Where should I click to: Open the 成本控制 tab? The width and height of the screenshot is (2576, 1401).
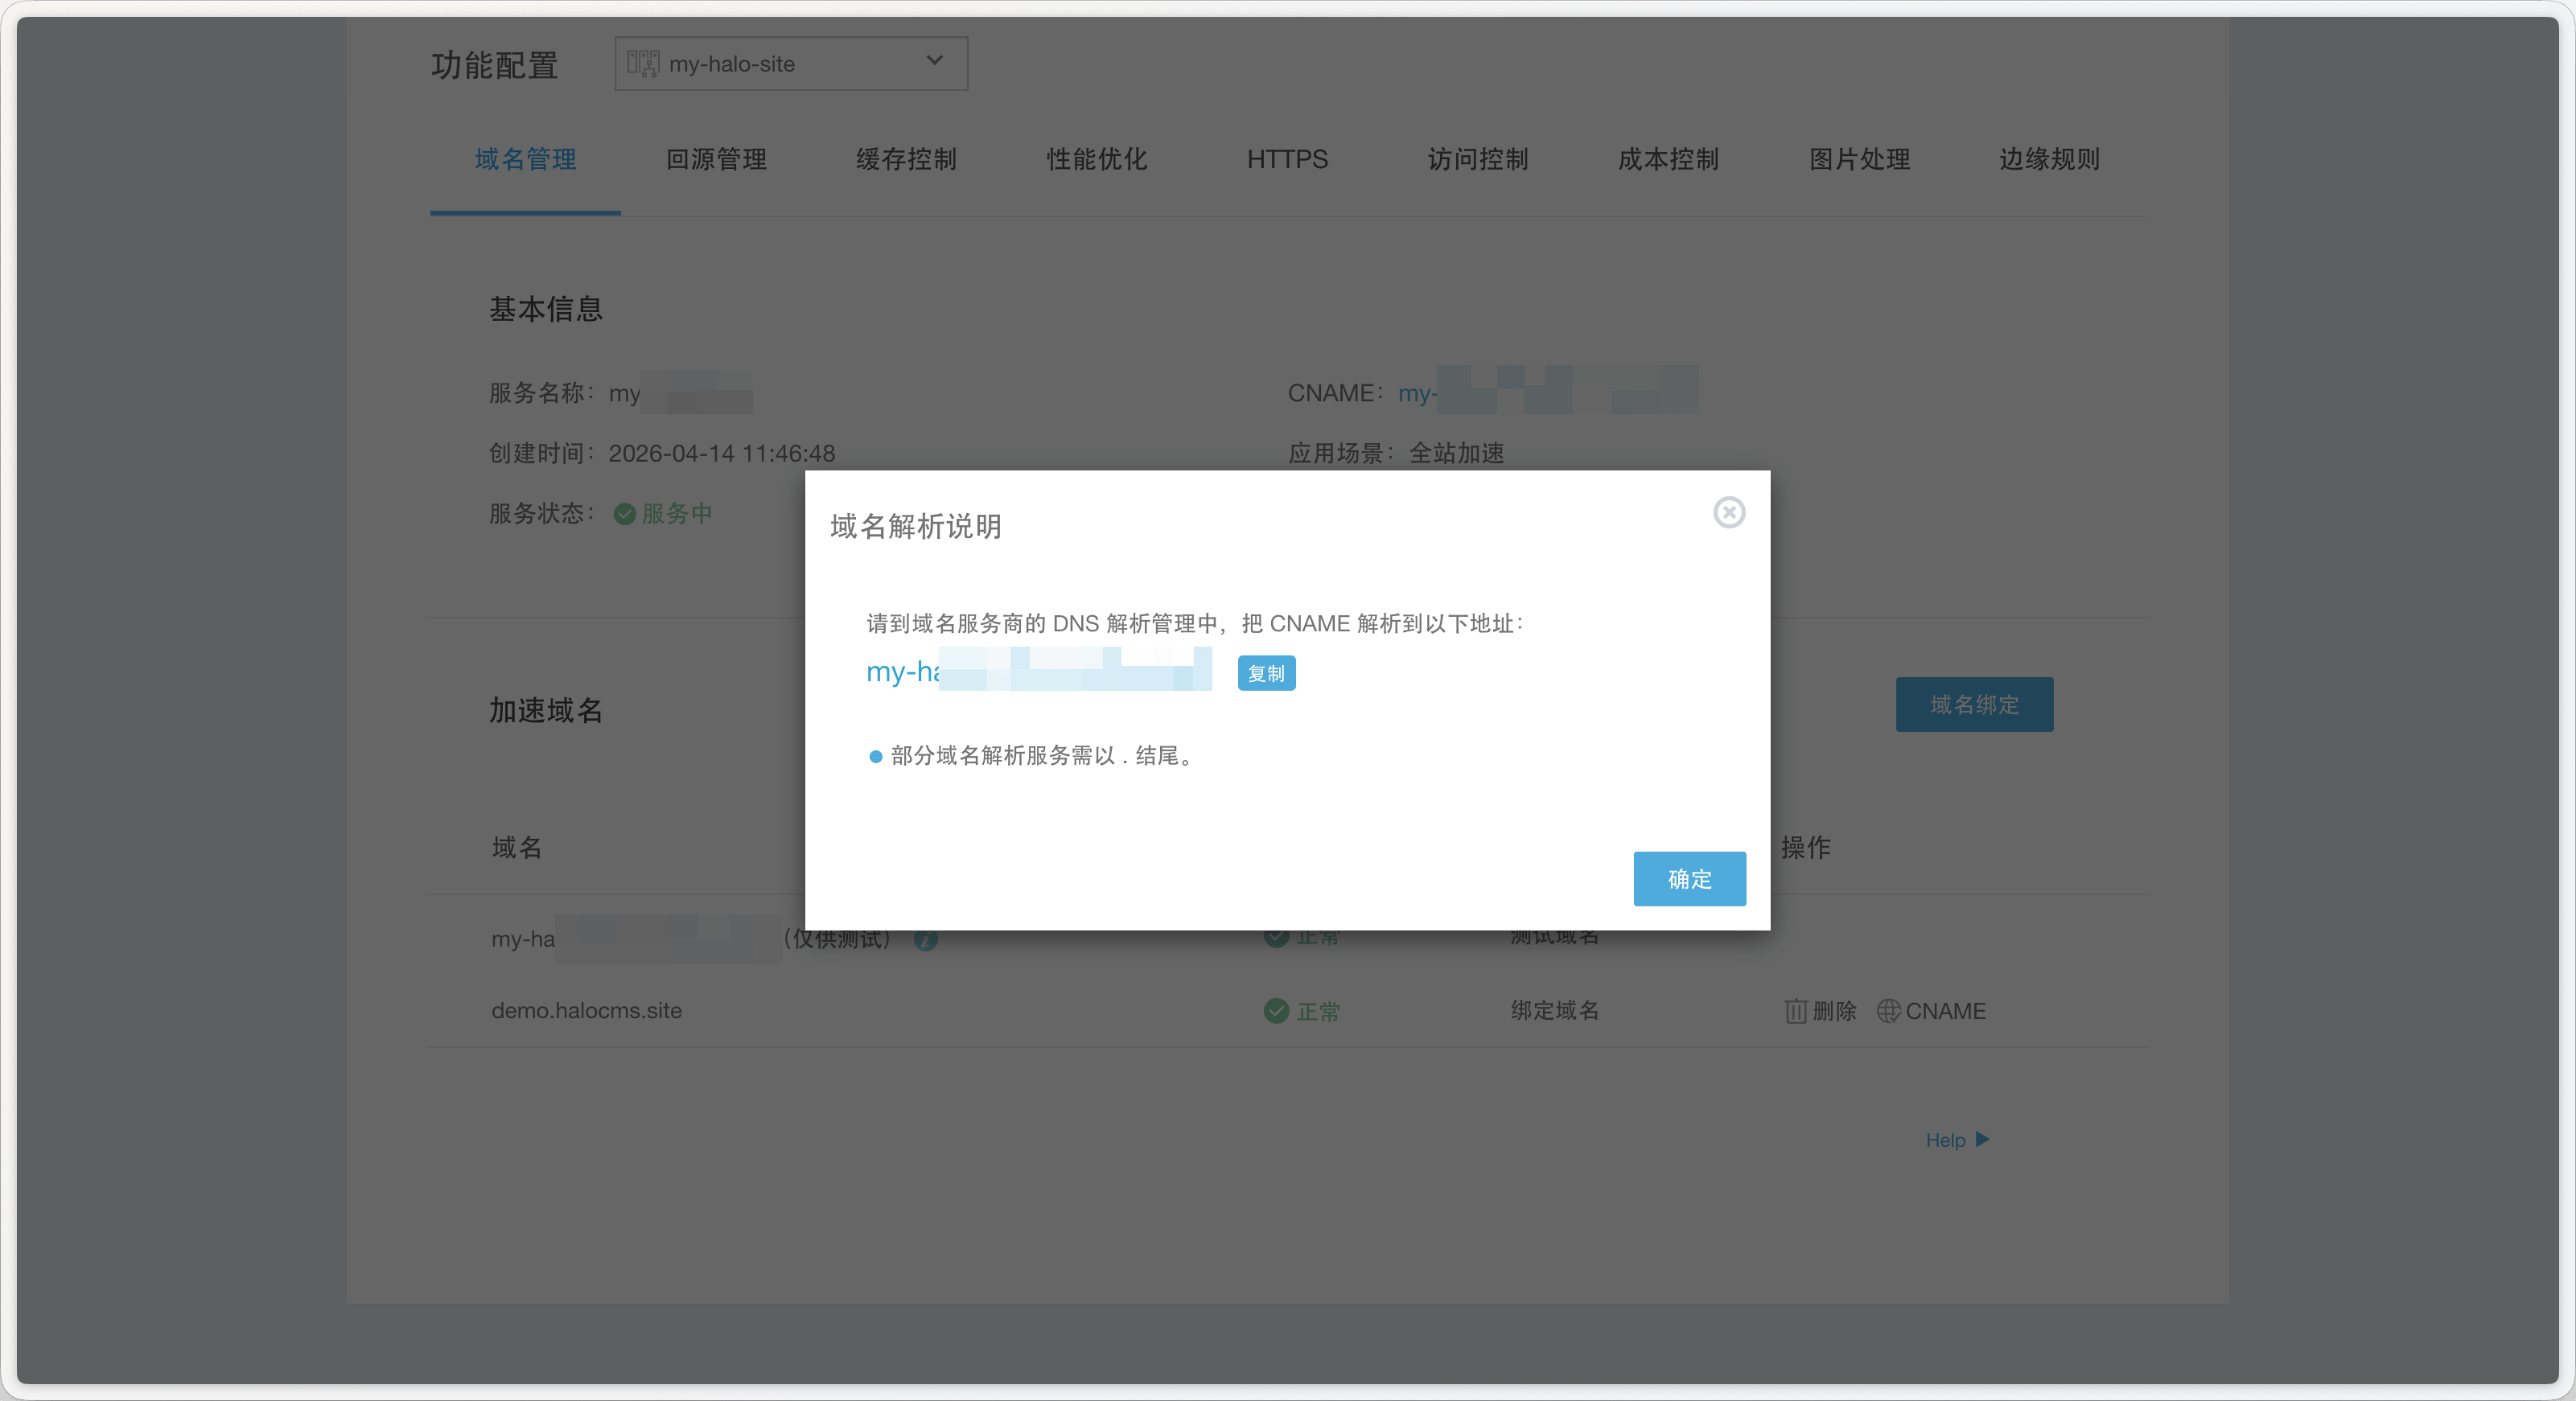click(x=1668, y=159)
